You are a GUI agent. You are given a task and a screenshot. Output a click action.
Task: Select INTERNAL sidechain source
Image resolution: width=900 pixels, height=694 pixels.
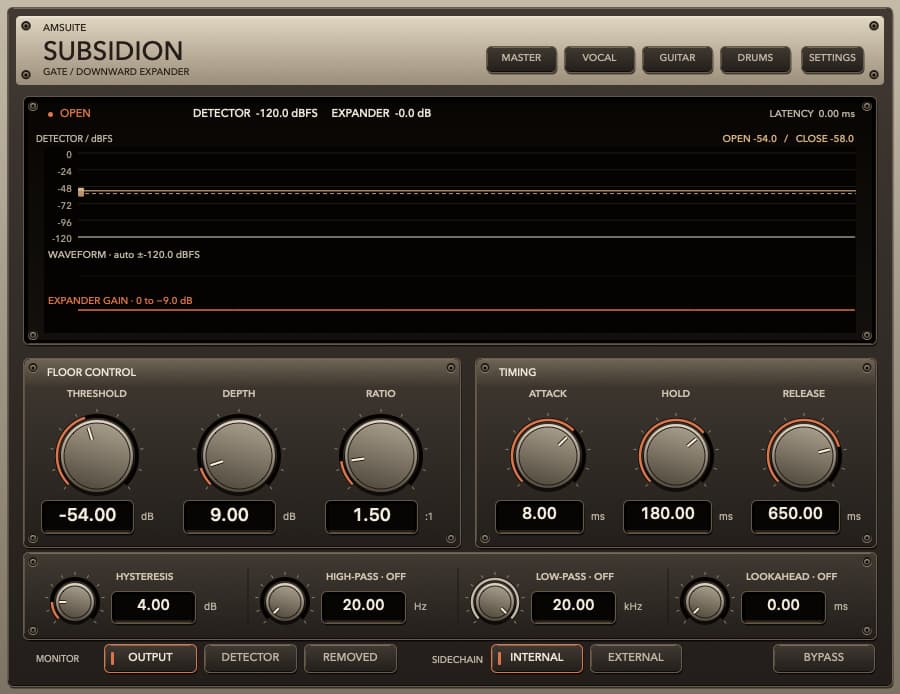click(537, 658)
